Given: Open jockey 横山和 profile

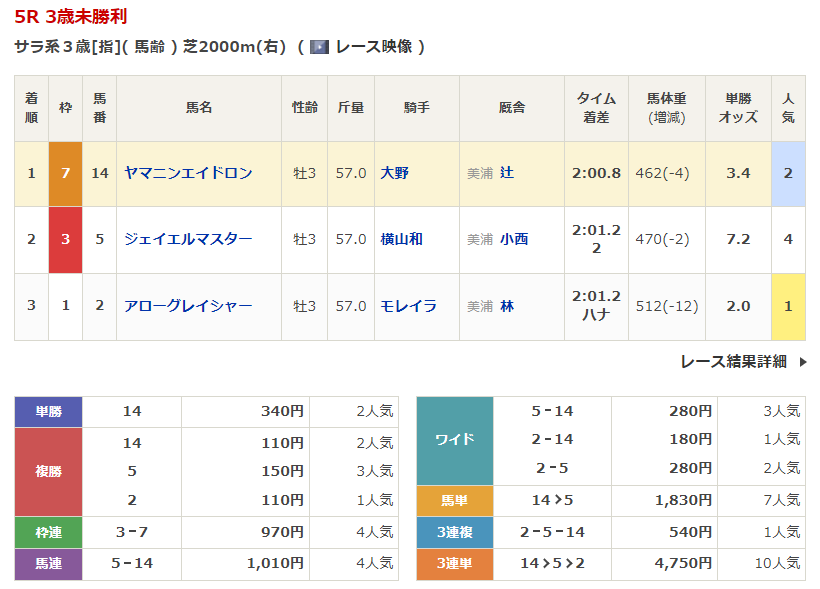Looking at the screenshot, I should coord(402,239).
